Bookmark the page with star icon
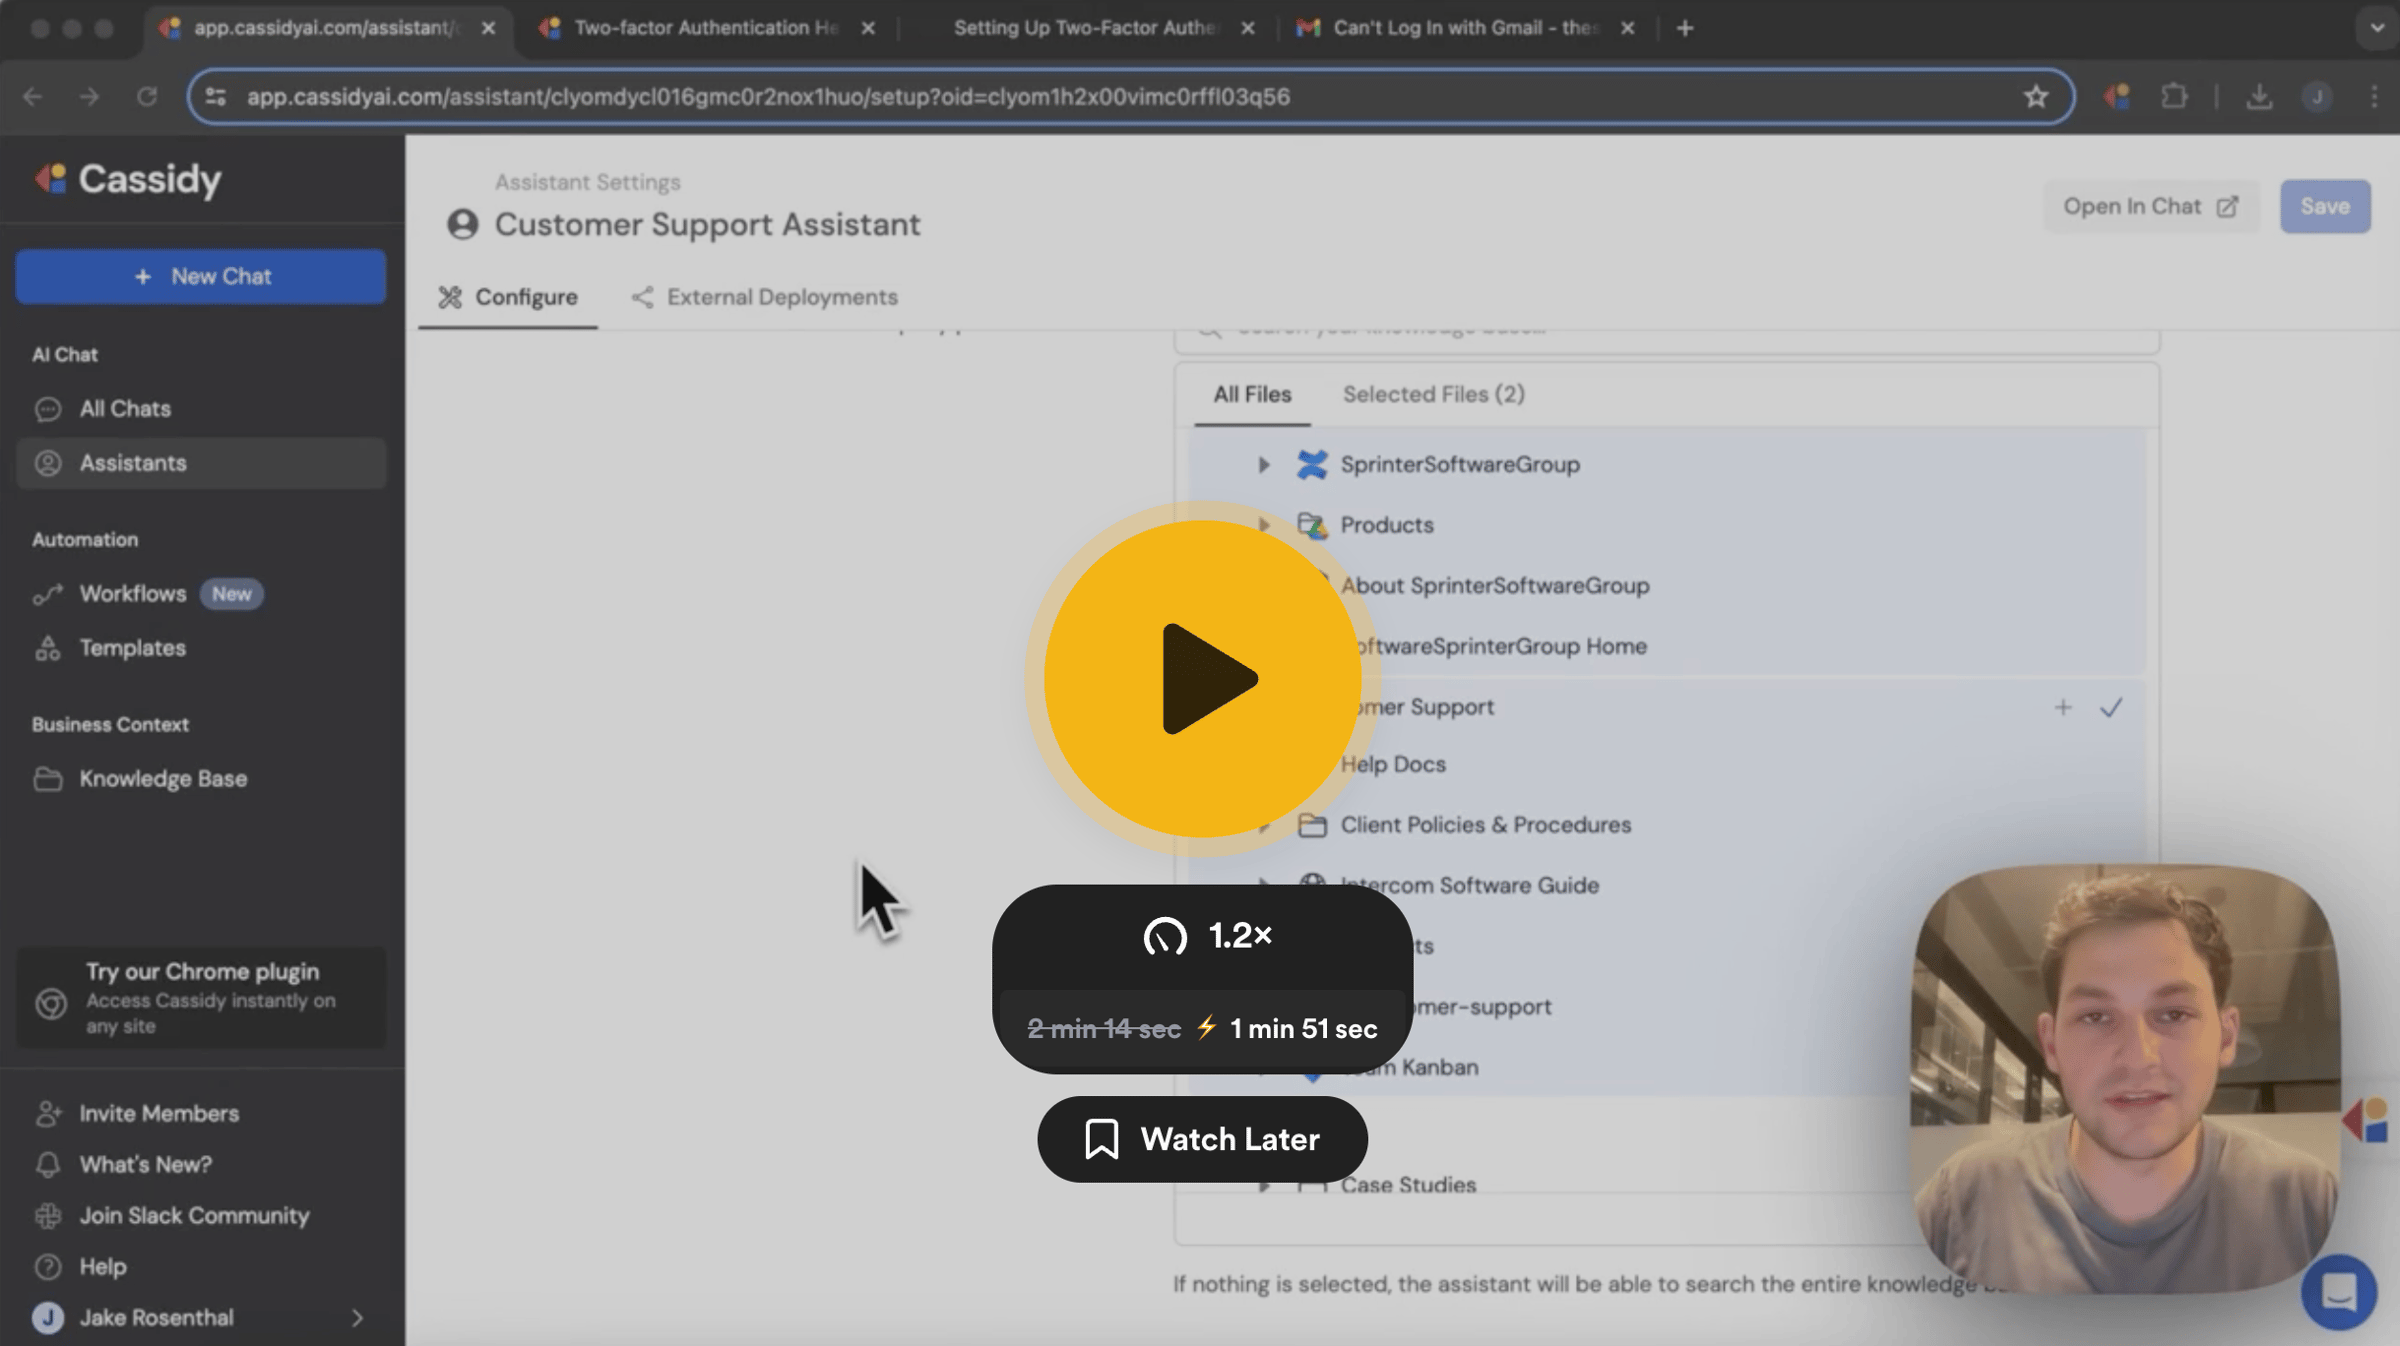The width and height of the screenshot is (2400, 1346). click(x=2036, y=97)
